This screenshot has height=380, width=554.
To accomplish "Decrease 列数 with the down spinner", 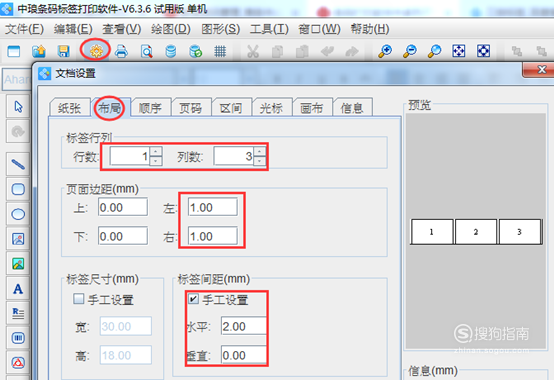I will click(260, 161).
